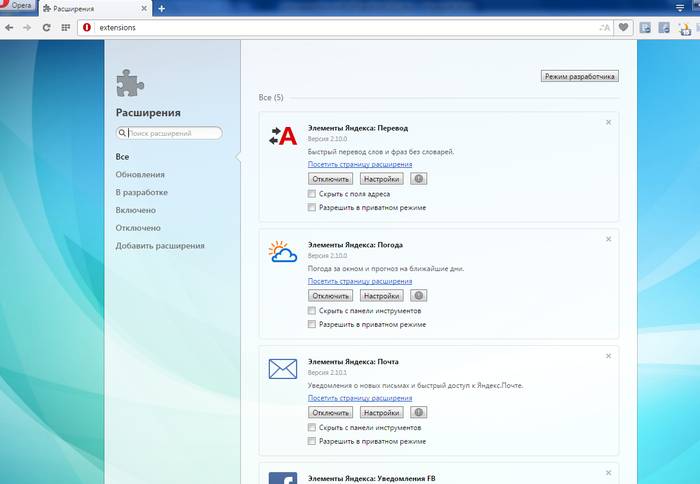Tick 'Скрыть с панели инструментов' for Почта
The height and width of the screenshot is (484, 700).
[x=313, y=427]
